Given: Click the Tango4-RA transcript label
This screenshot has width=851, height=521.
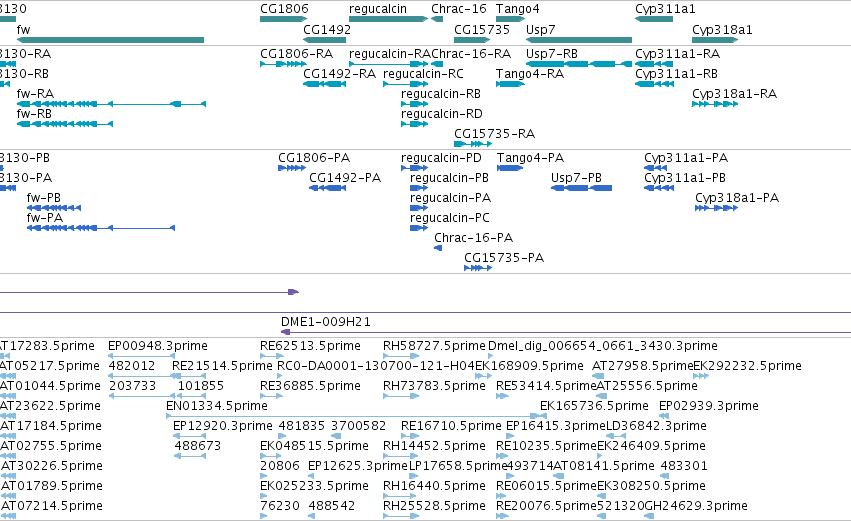Looking at the screenshot, I should click(x=530, y=74).
